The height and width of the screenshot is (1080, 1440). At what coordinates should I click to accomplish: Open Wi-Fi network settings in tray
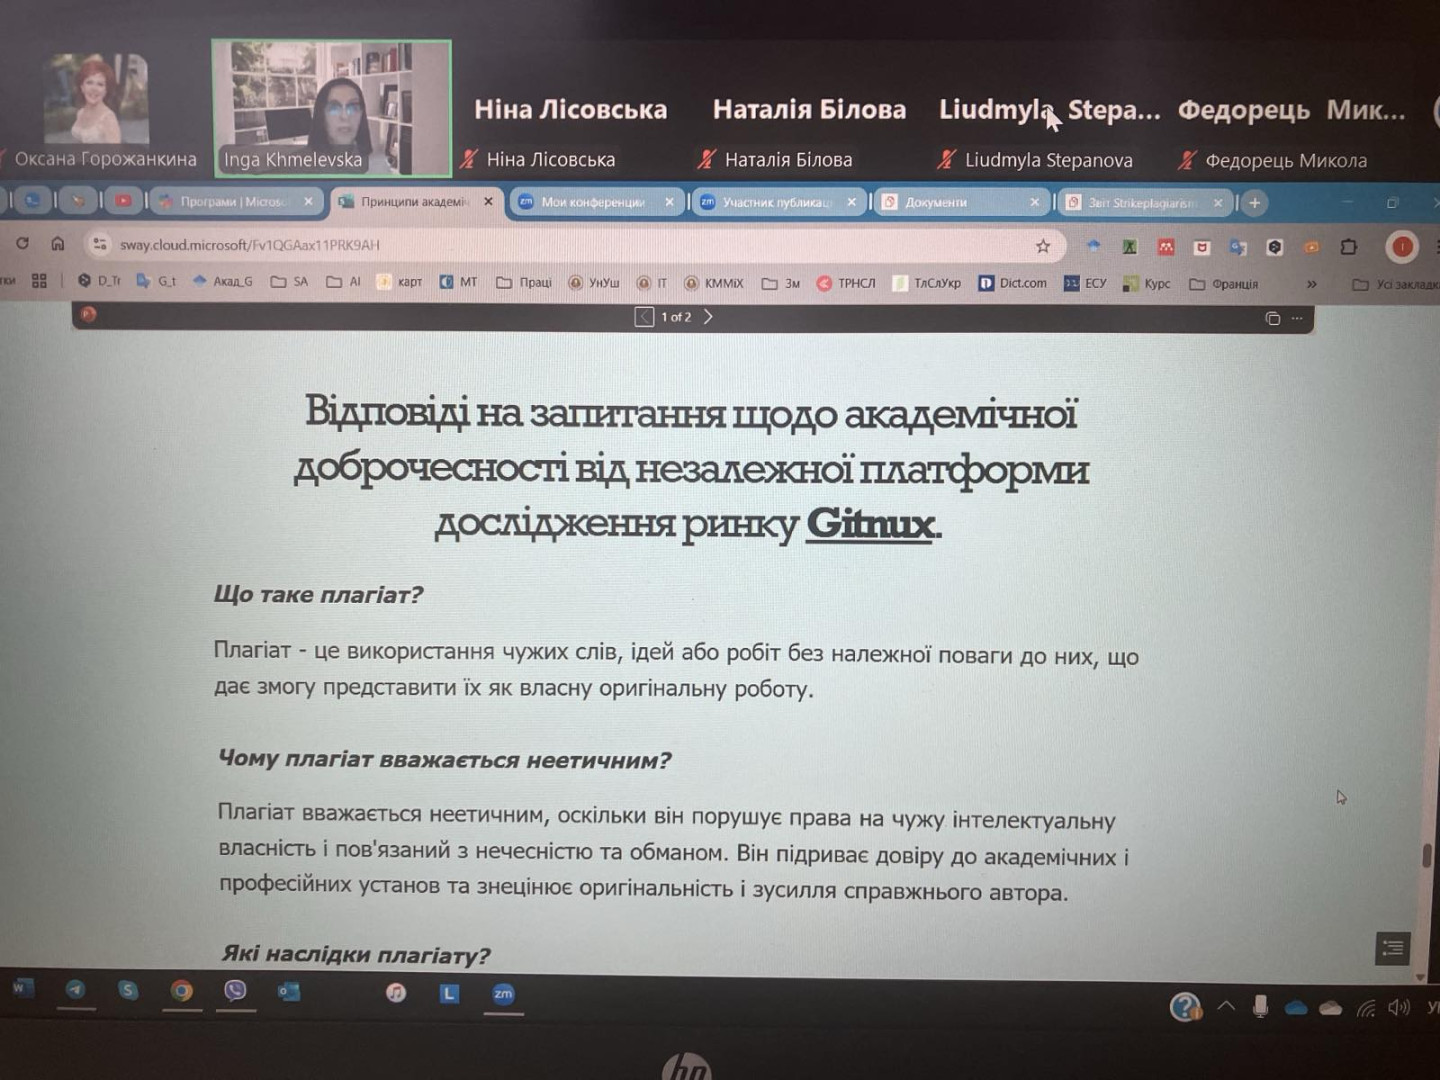(x=1366, y=1008)
